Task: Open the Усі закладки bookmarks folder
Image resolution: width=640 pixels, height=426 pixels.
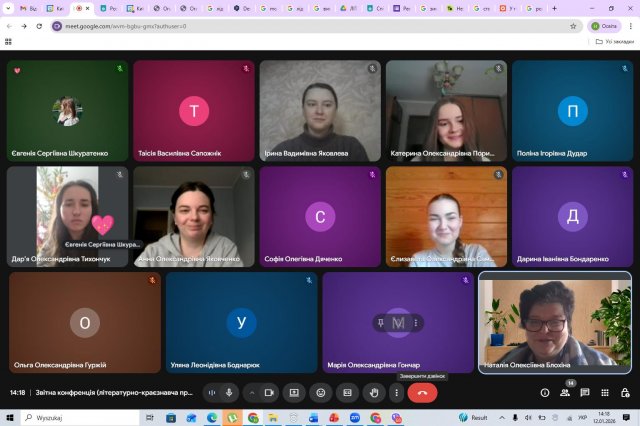Action: [x=613, y=42]
